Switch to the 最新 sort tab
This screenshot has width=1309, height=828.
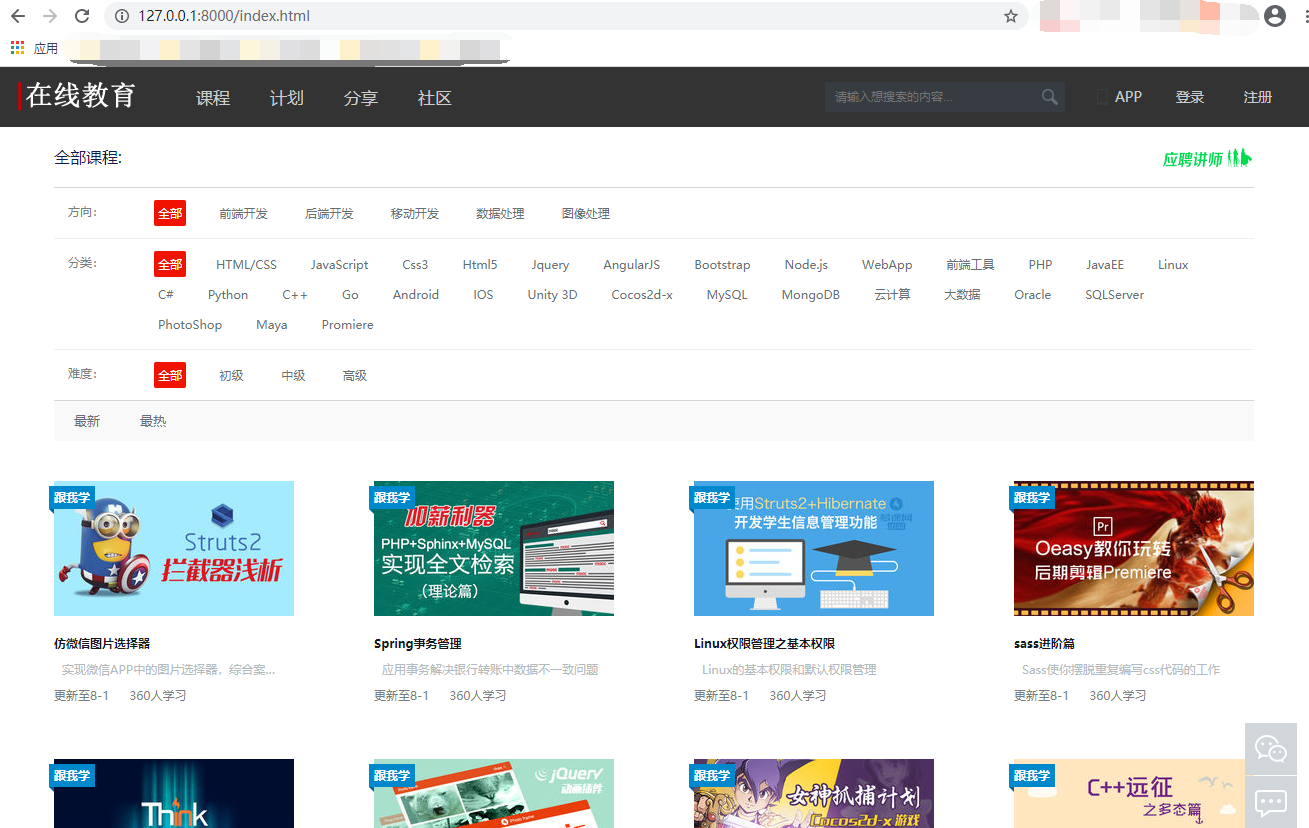pyautogui.click(x=87, y=421)
